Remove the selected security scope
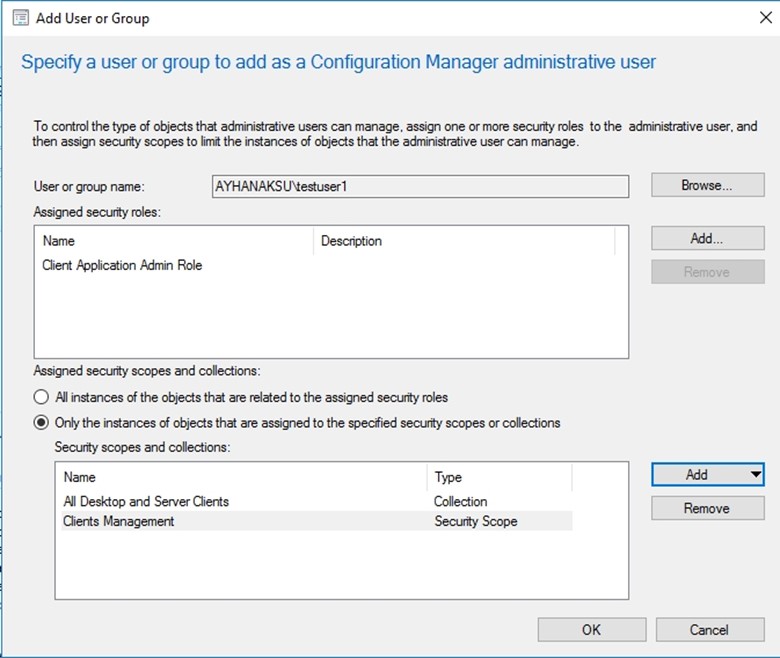This screenshot has height=658, width=780. [707, 508]
